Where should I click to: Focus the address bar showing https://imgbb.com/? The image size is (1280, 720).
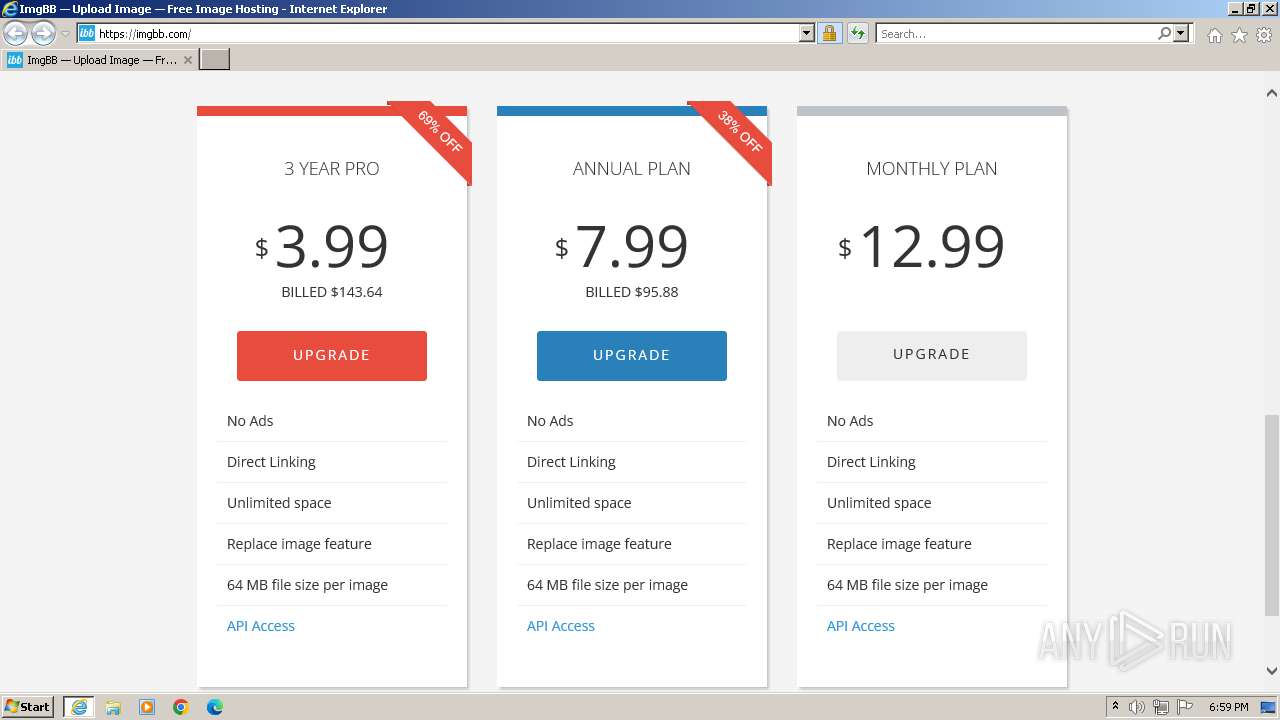(x=447, y=33)
